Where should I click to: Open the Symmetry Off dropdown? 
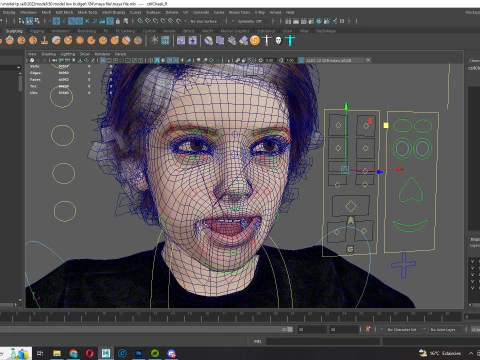coord(250,21)
